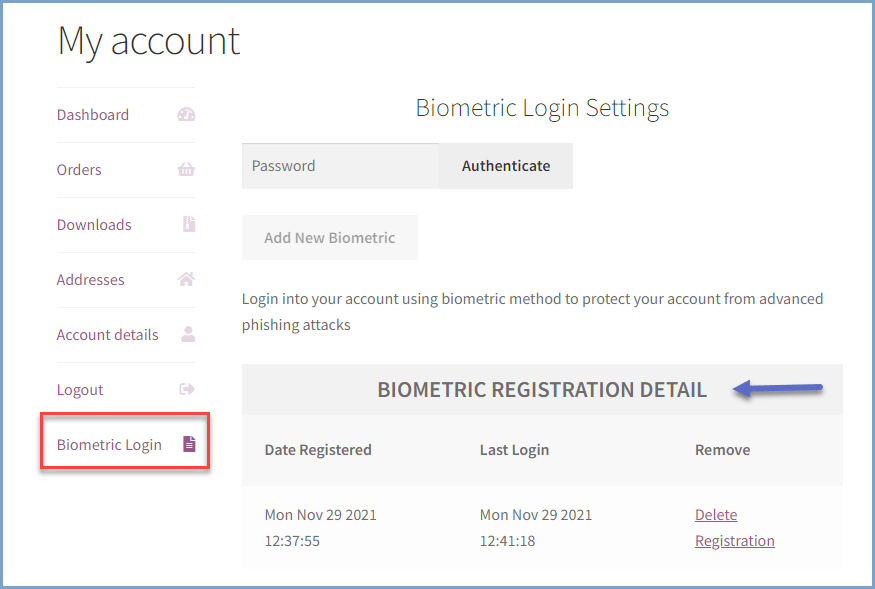The image size is (875, 589).
Task: Click the My account page heading
Action: point(148,41)
